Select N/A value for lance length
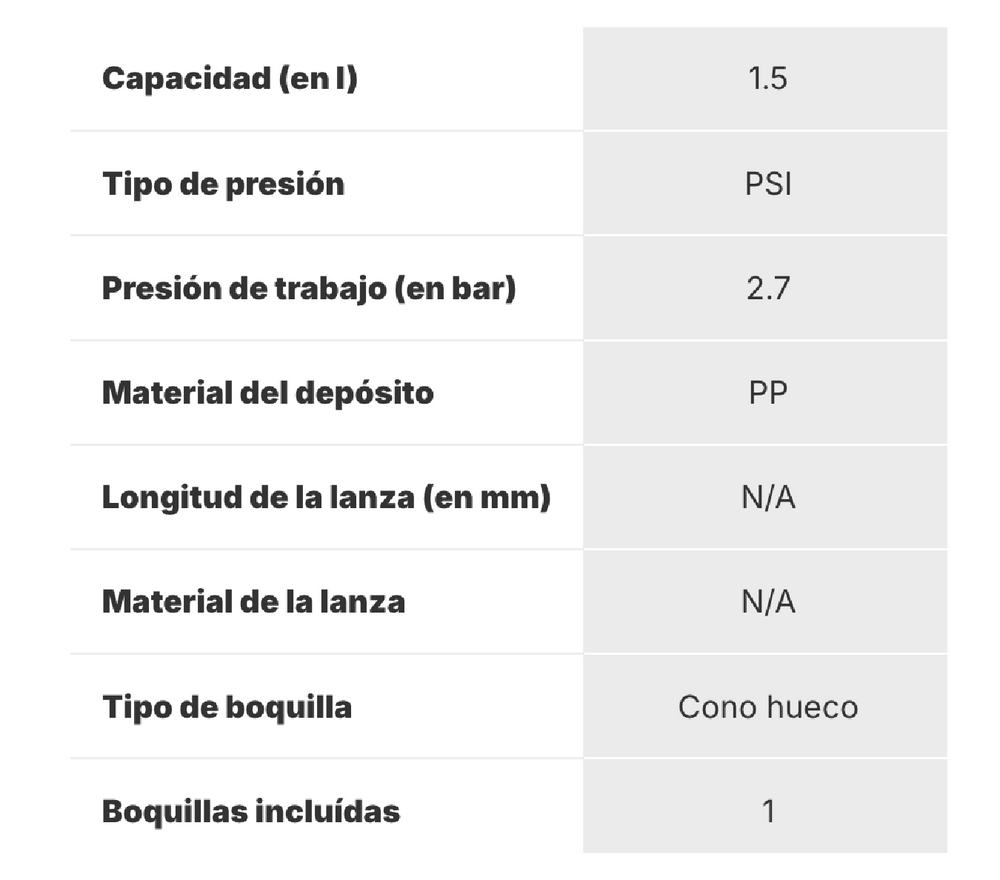 (767, 497)
